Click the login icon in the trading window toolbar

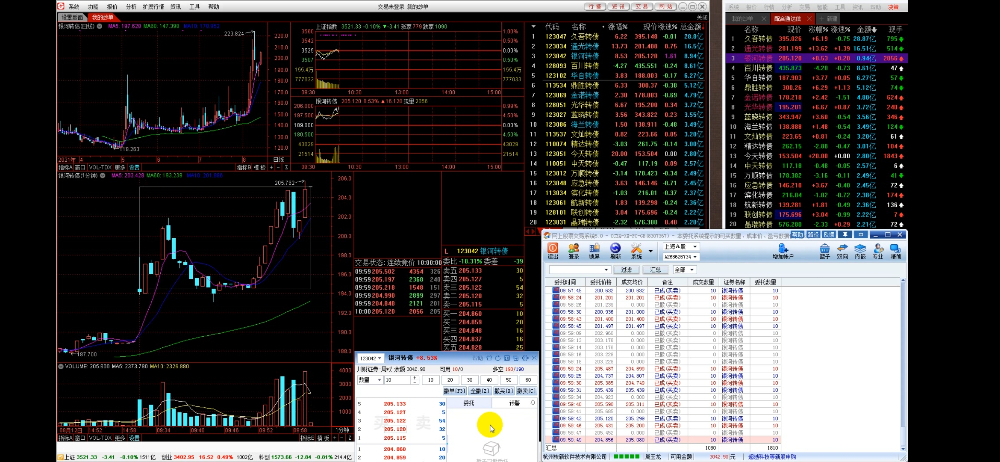click(x=574, y=250)
